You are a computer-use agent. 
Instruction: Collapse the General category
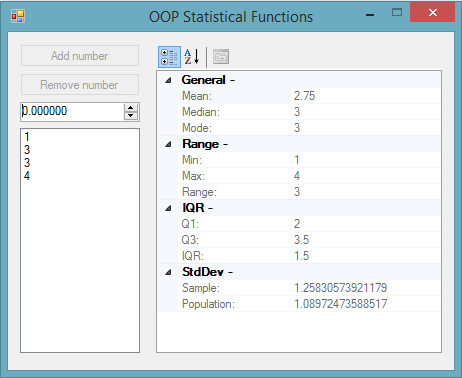pyautogui.click(x=168, y=80)
